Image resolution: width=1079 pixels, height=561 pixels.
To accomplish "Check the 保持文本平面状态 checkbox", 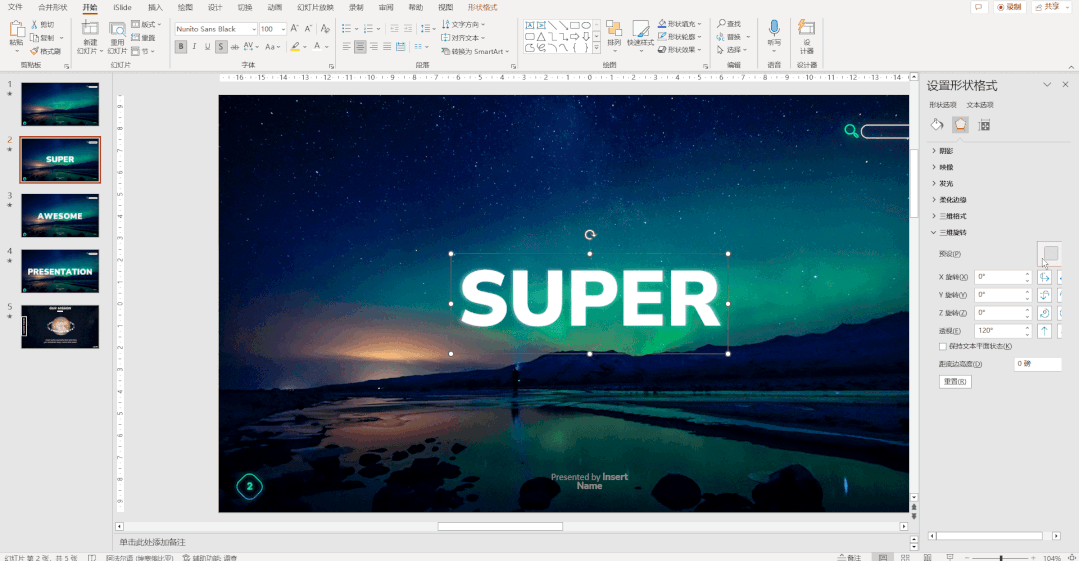I will (x=943, y=346).
